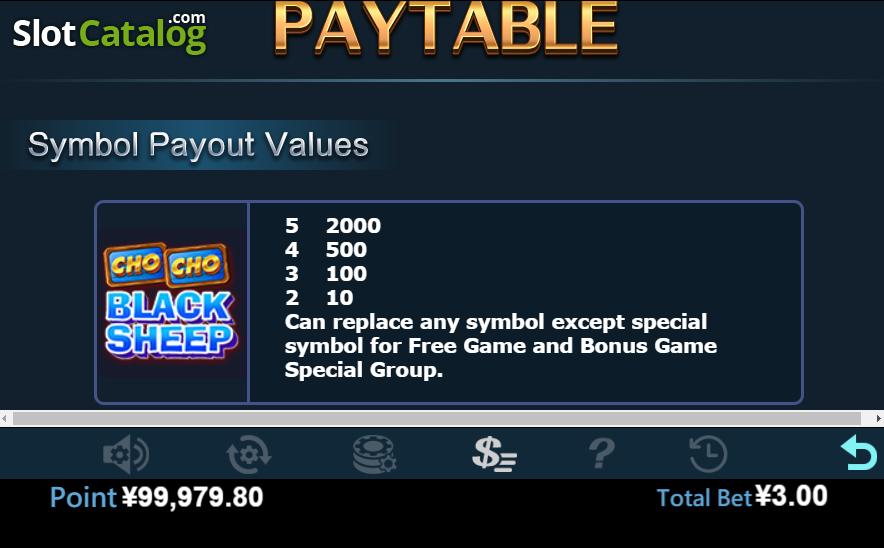Select the paytable dollar icon
Screen dimensions: 884x548
pyautogui.click(x=494, y=454)
